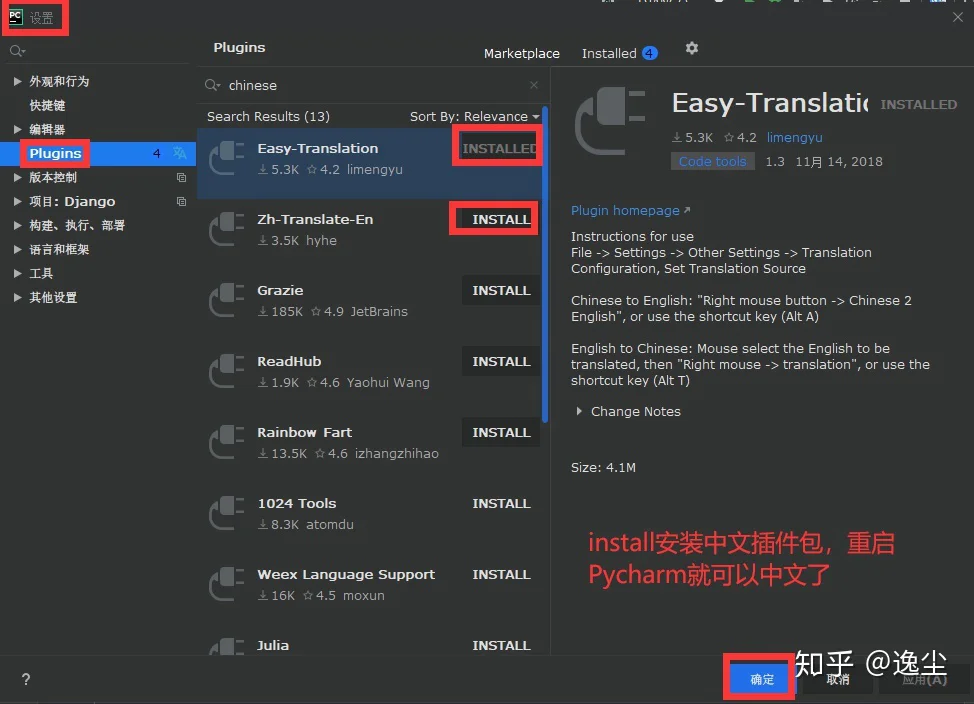Image resolution: width=974 pixels, height=704 pixels.
Task: Expand the 外观和行为 tree node
Action: coord(17,81)
